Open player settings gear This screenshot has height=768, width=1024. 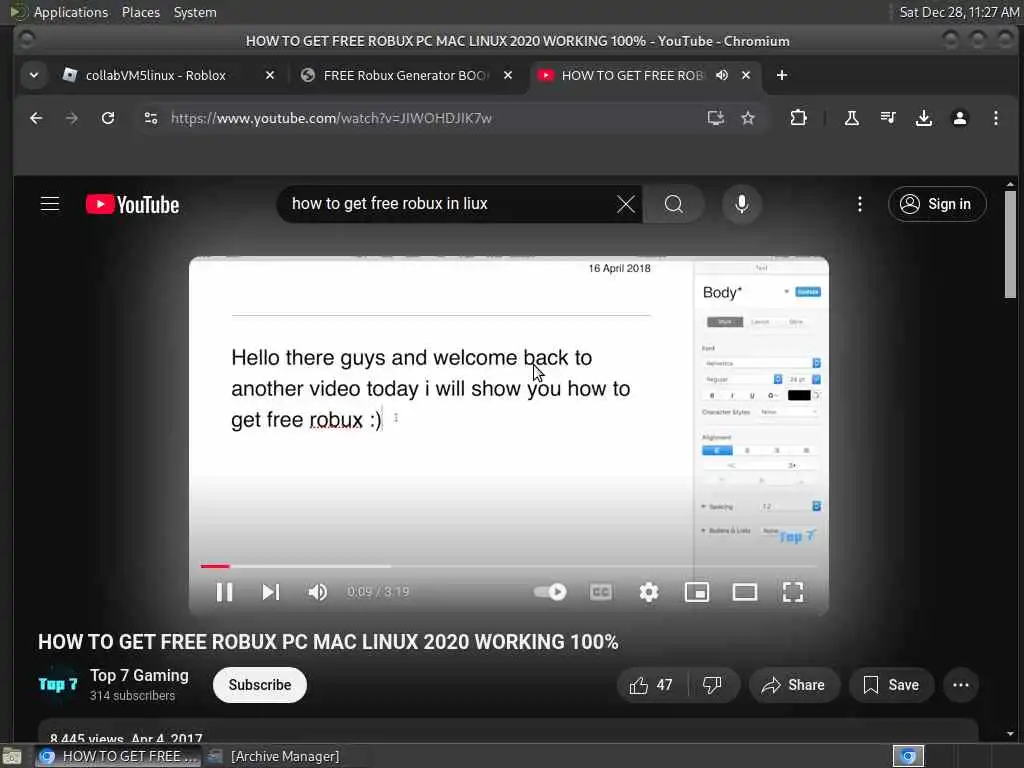(x=648, y=592)
